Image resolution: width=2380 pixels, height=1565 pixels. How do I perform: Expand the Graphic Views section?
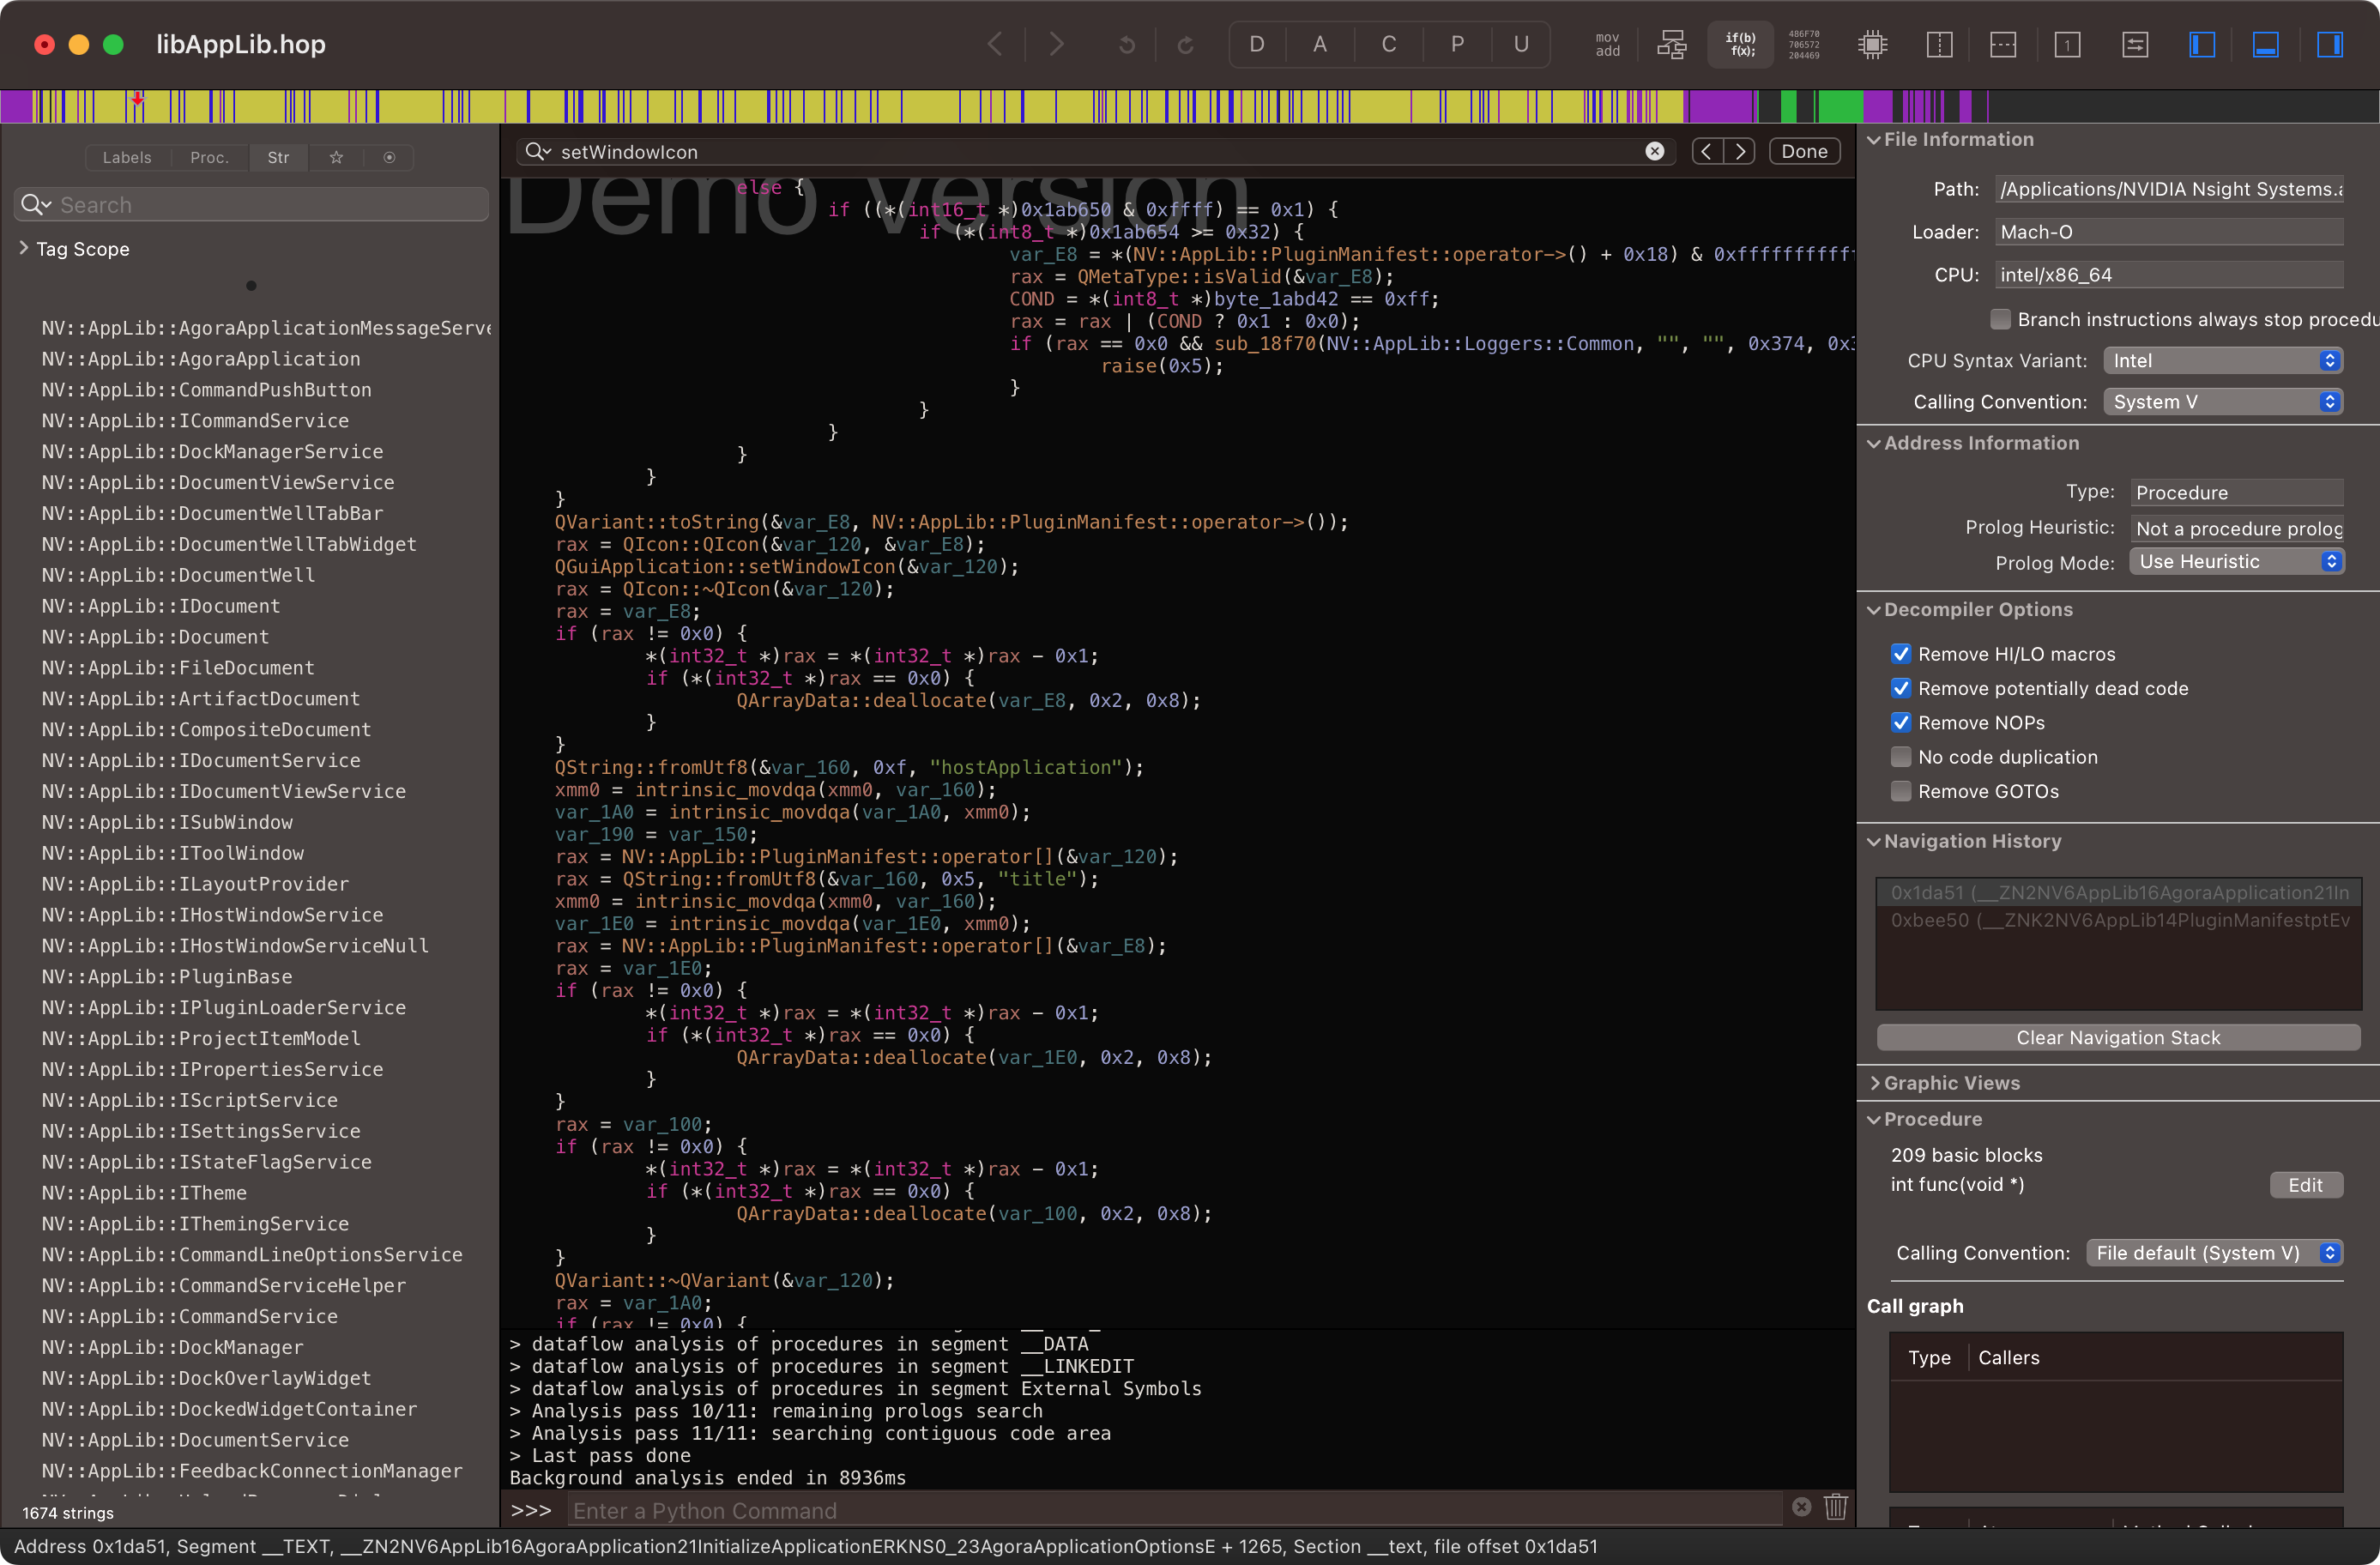tap(1878, 1082)
